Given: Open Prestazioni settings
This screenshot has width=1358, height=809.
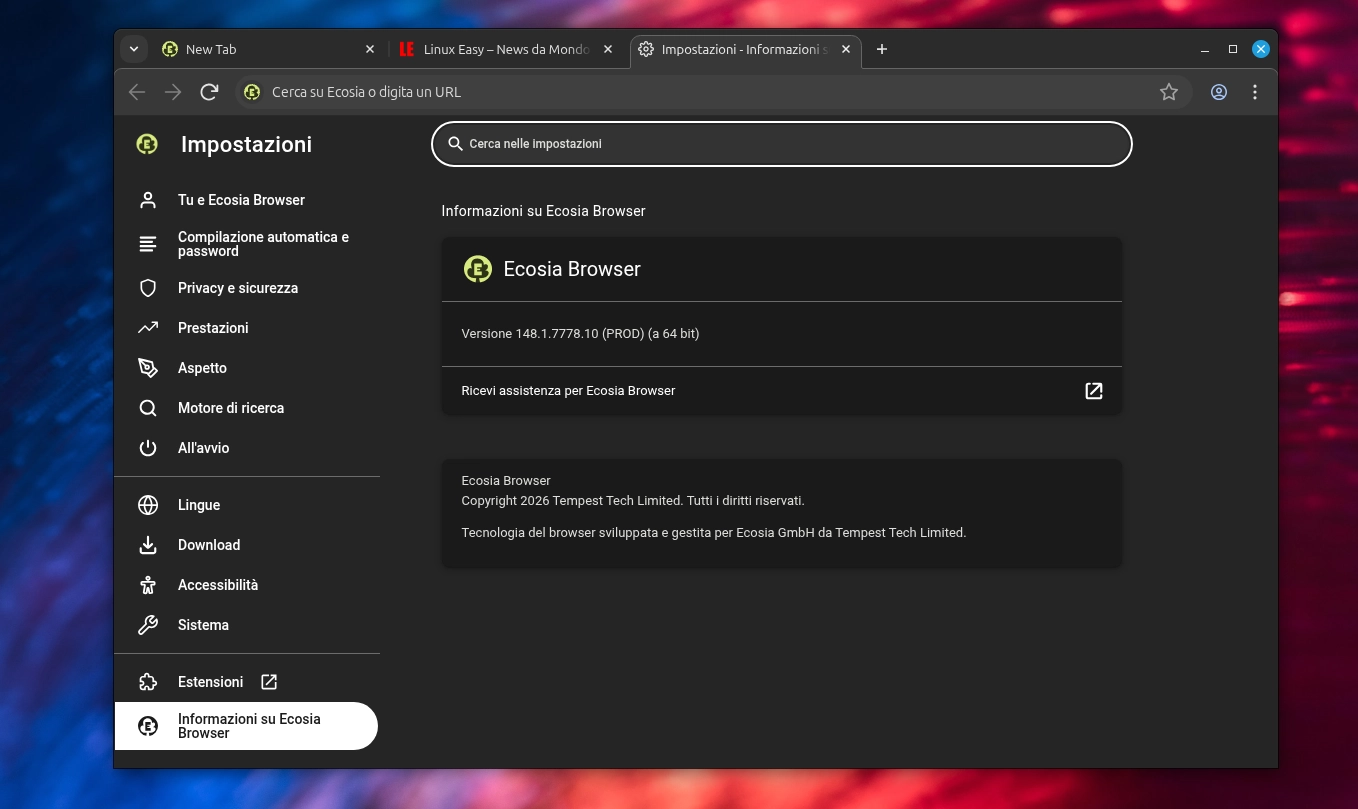Looking at the screenshot, I should [x=247, y=328].
